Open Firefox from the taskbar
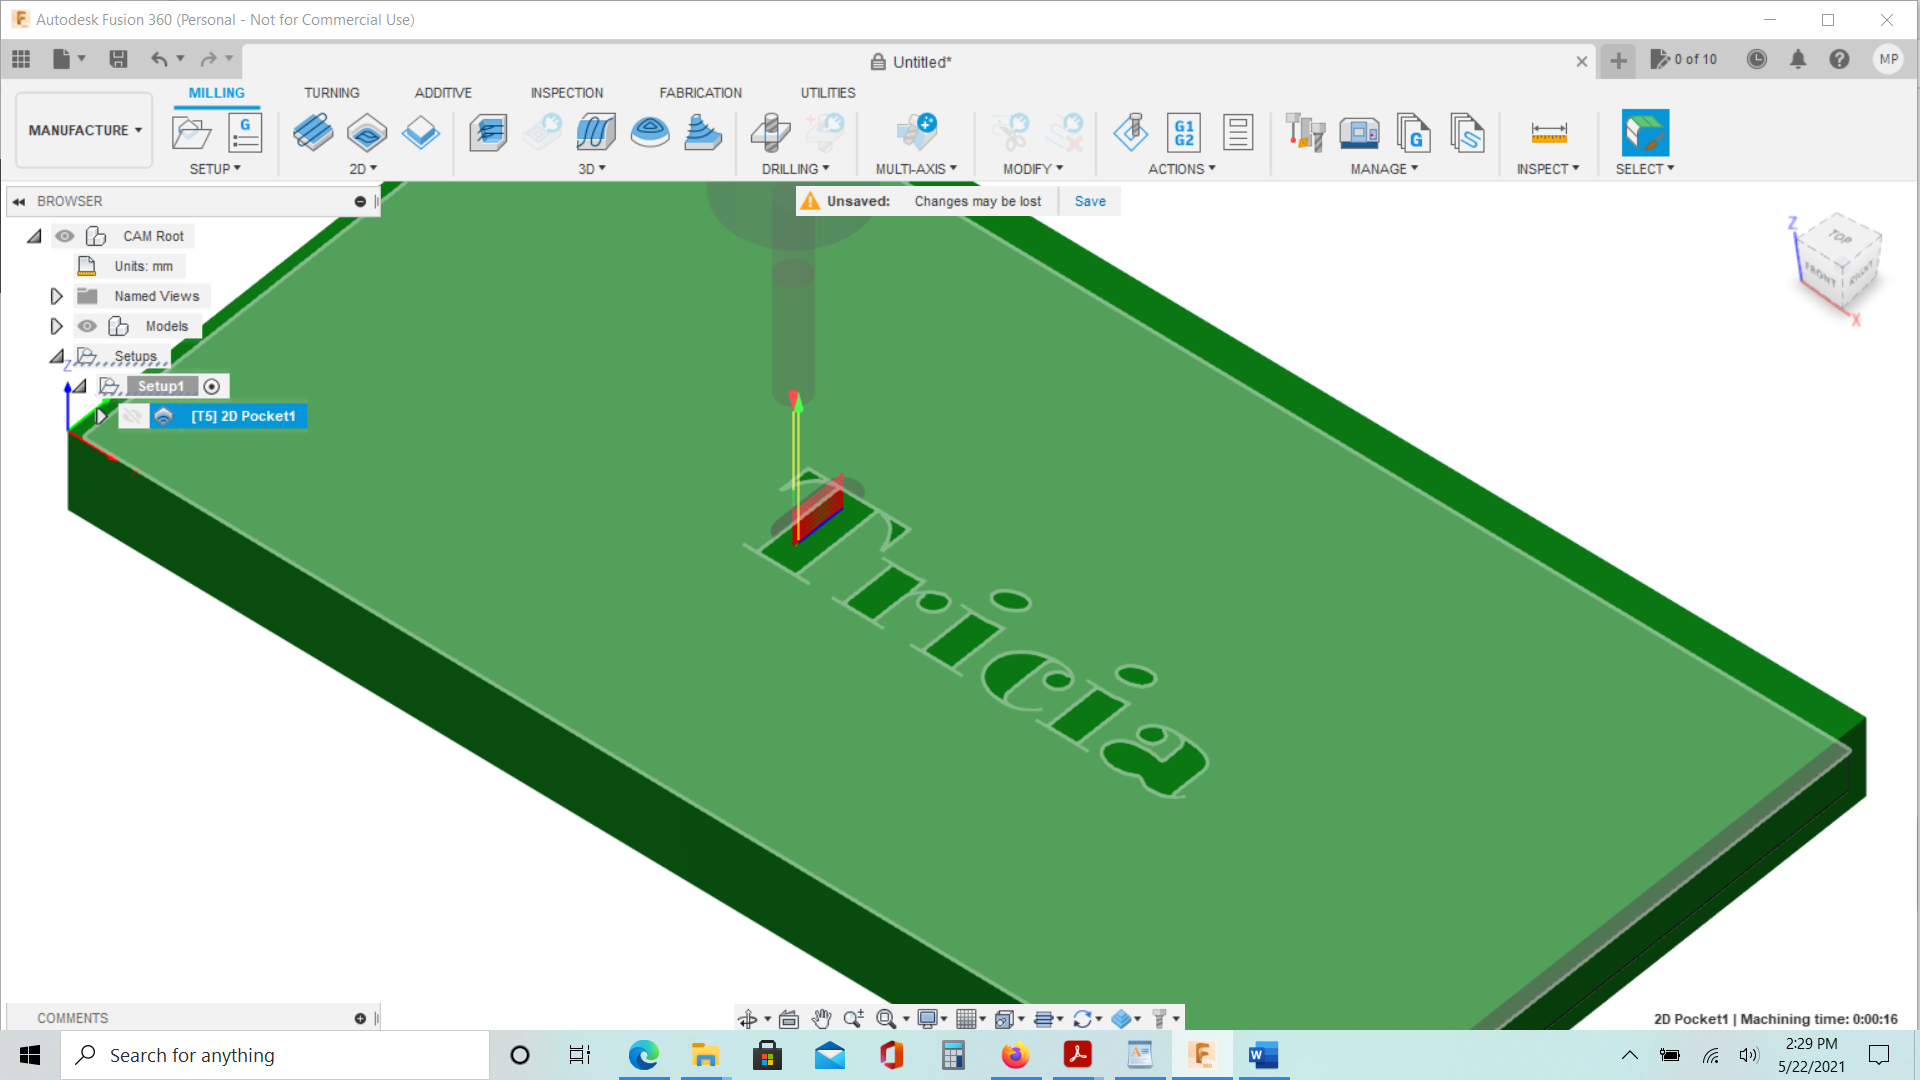 pos(1015,1055)
